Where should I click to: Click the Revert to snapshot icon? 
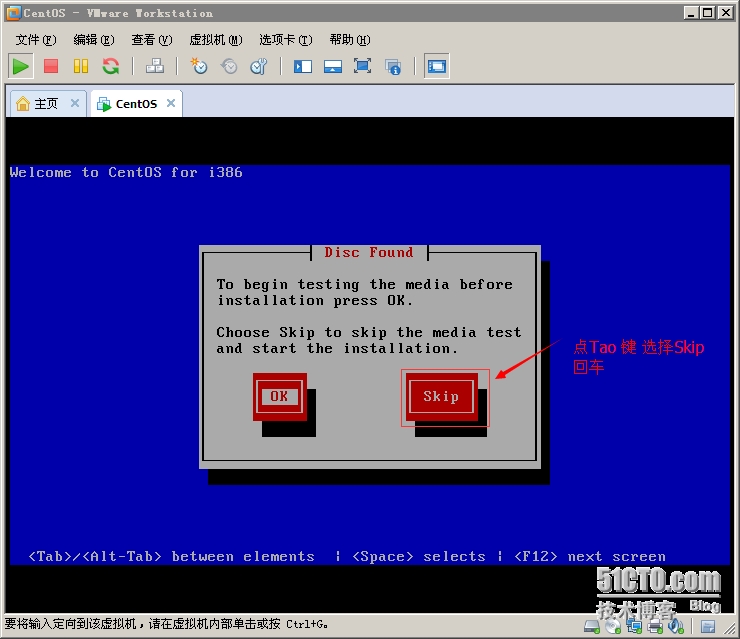click(229, 66)
